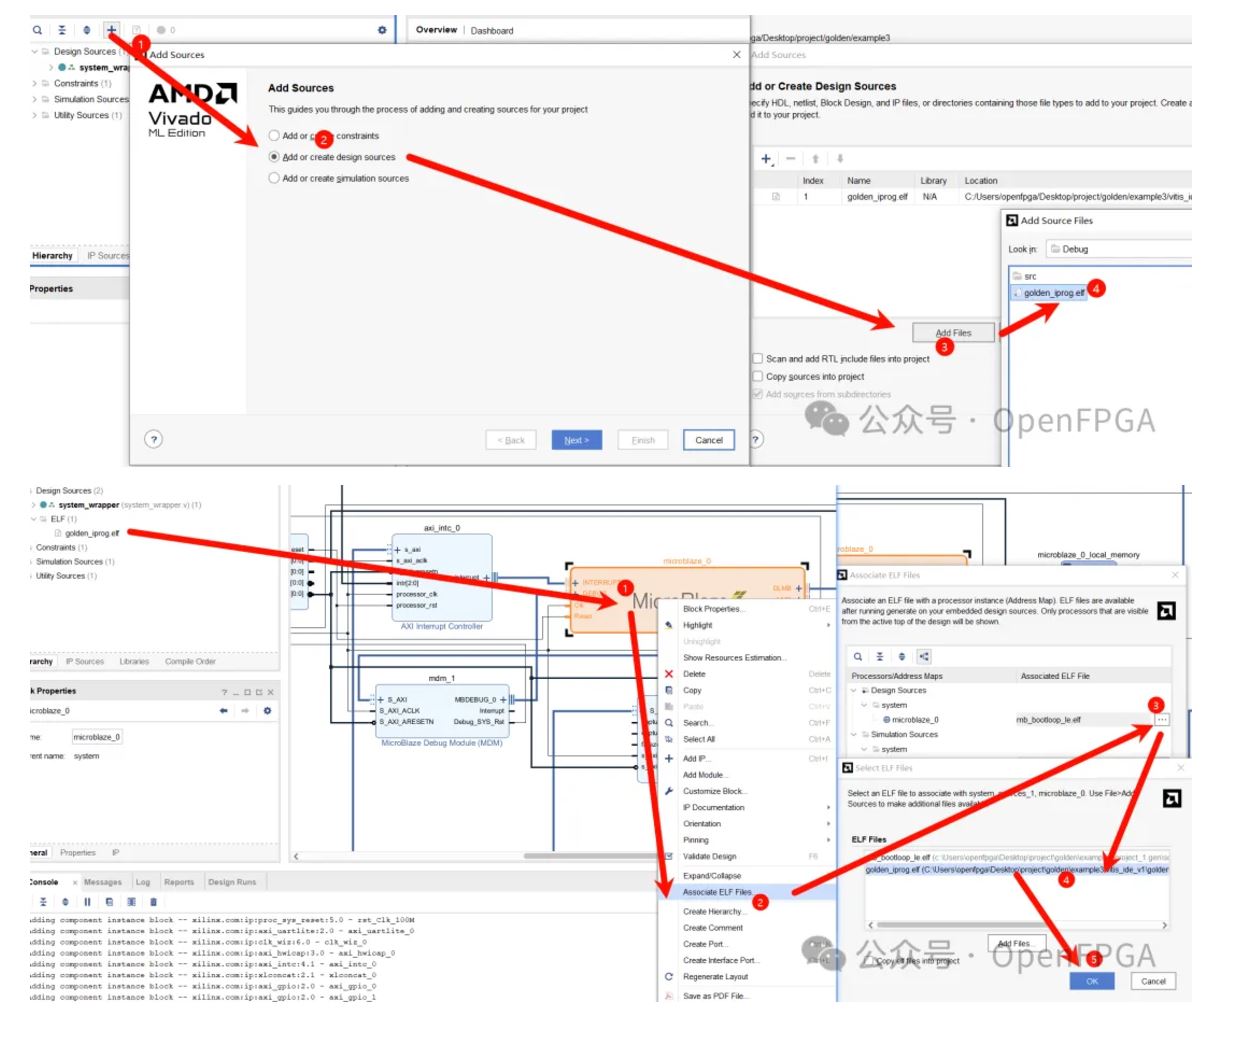
Task: Choose Validate Design in the context menu
Action: click(710, 856)
